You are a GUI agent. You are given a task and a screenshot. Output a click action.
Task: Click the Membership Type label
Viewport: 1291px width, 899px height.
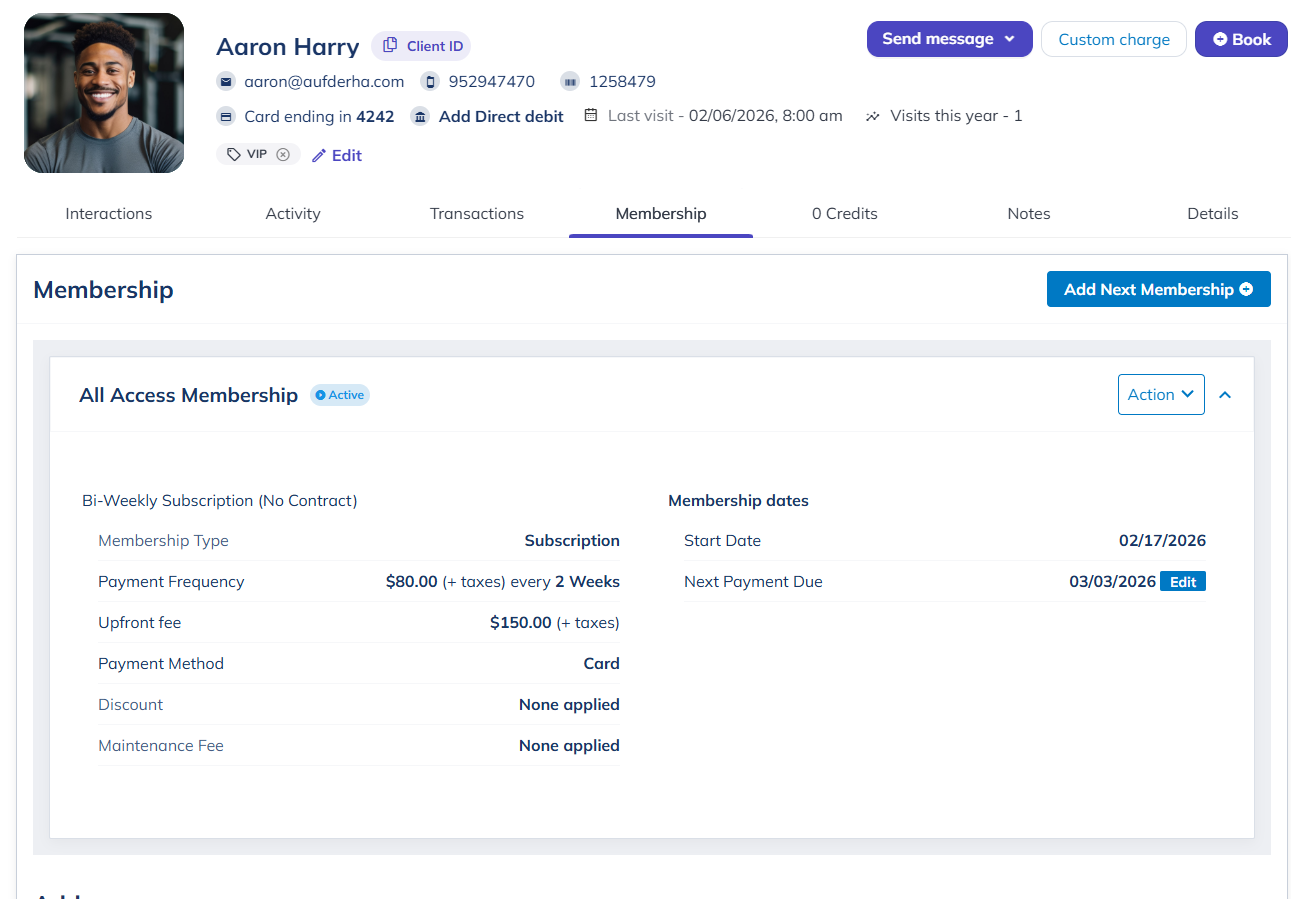(163, 541)
